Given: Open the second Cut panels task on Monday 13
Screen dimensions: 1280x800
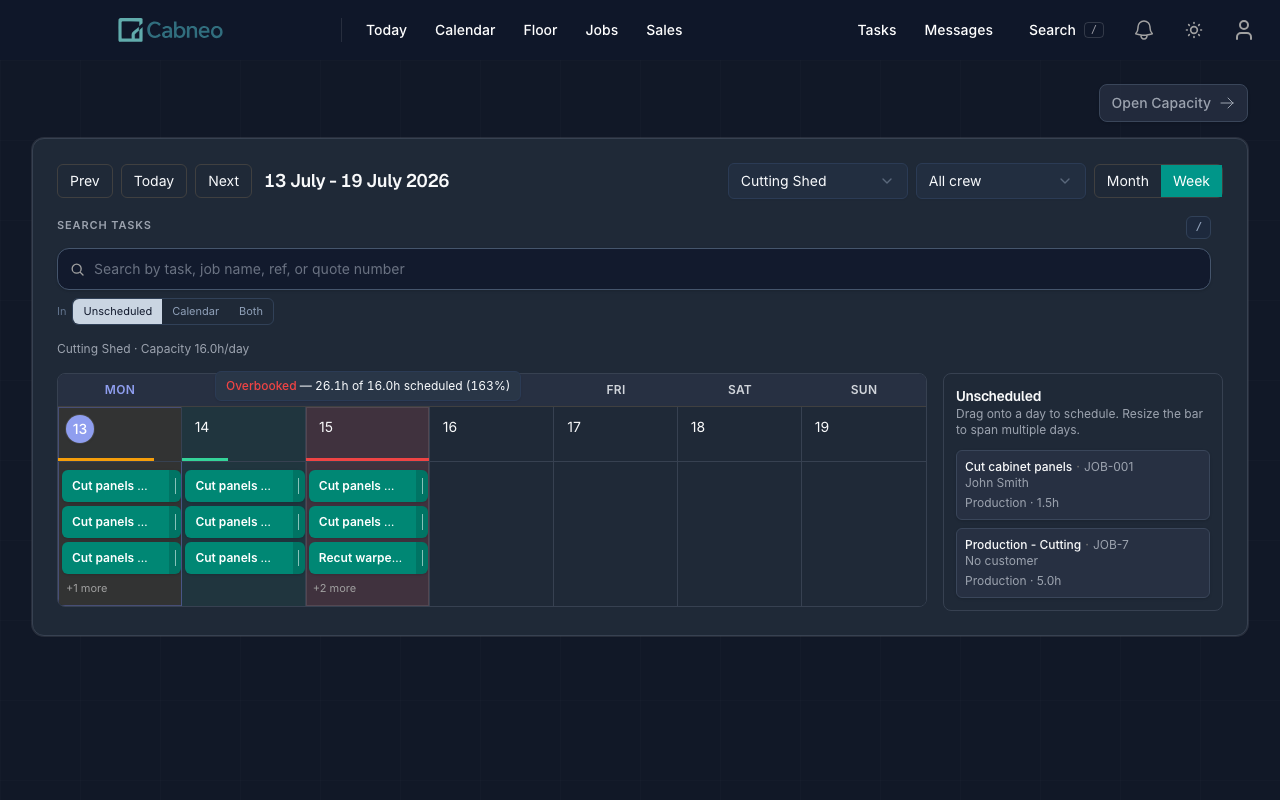Looking at the screenshot, I should [x=121, y=522].
